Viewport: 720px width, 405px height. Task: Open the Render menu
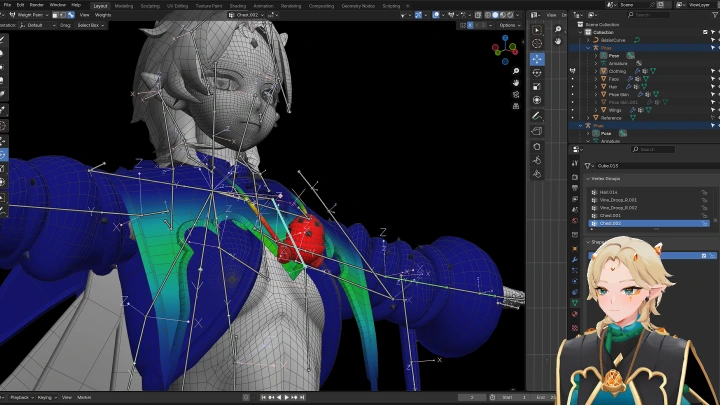coord(37,5)
